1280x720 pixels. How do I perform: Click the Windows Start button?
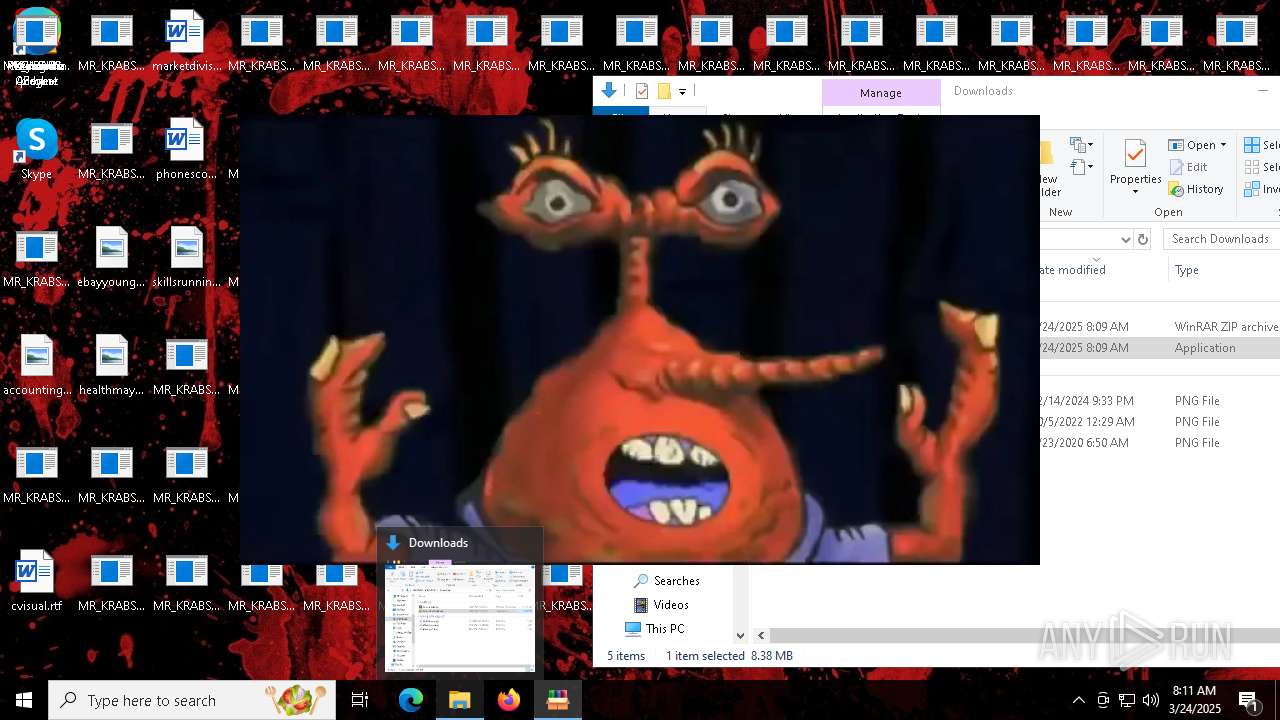point(24,700)
